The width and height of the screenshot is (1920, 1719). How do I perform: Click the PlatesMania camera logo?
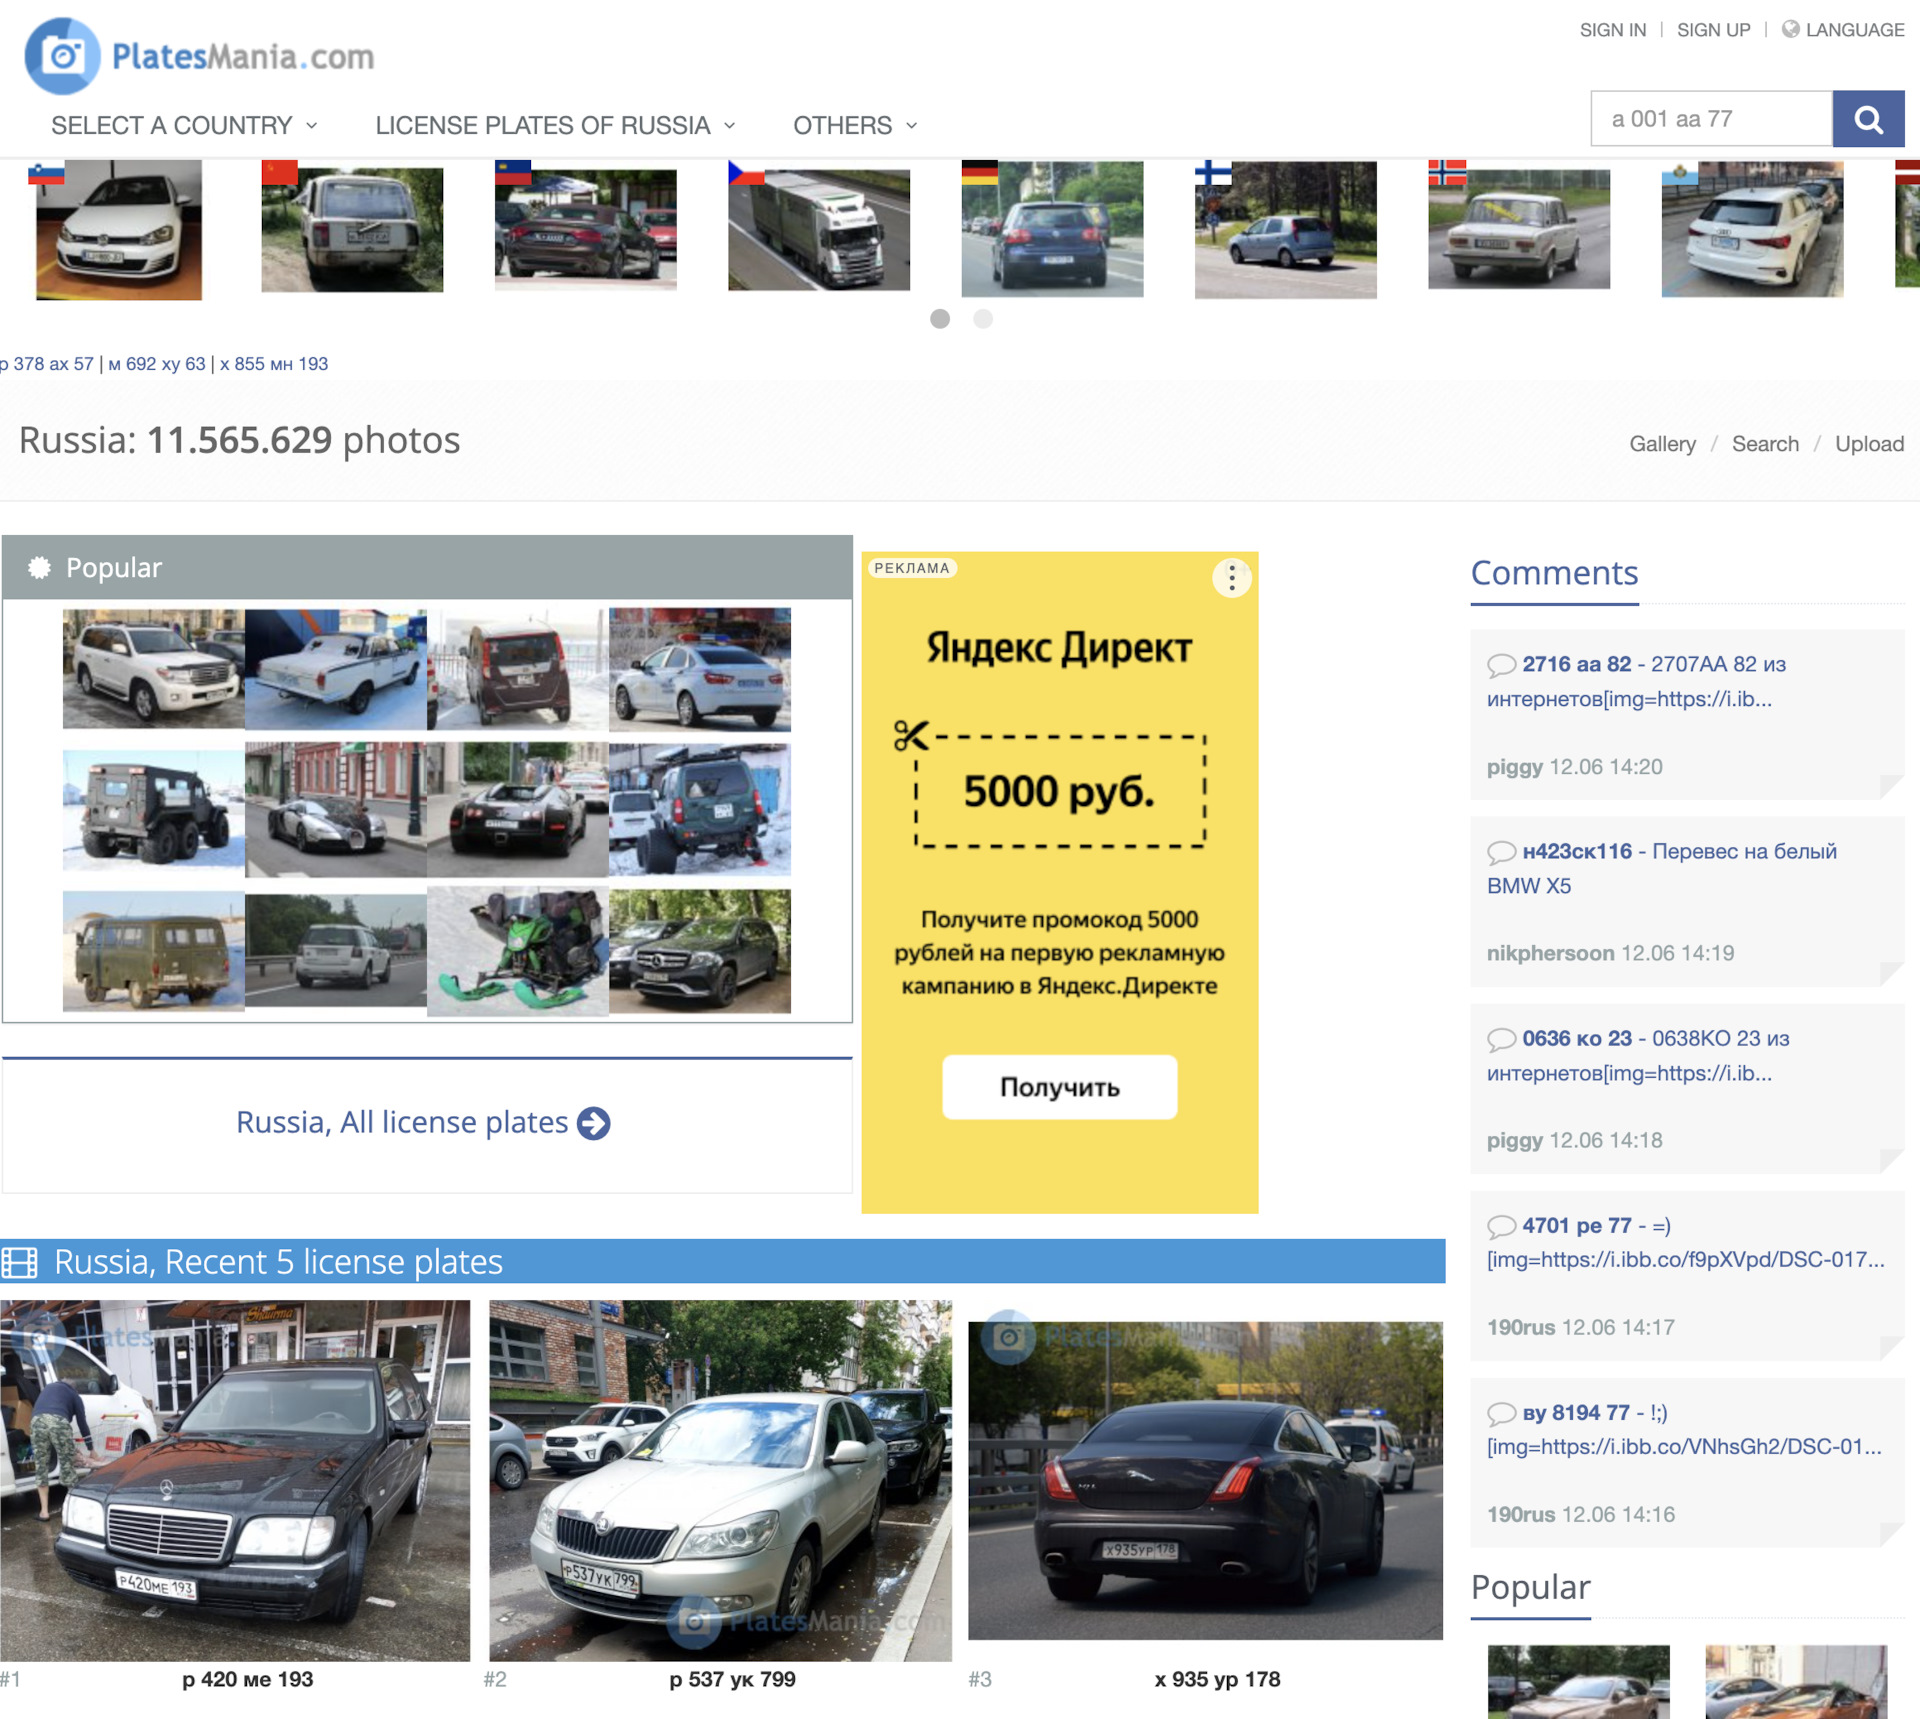coord(62,56)
